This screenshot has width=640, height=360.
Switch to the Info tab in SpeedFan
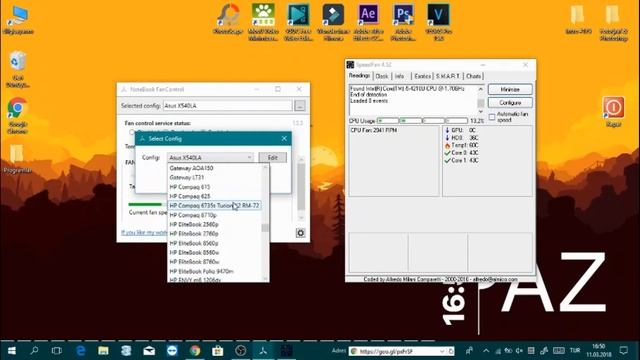(400, 76)
